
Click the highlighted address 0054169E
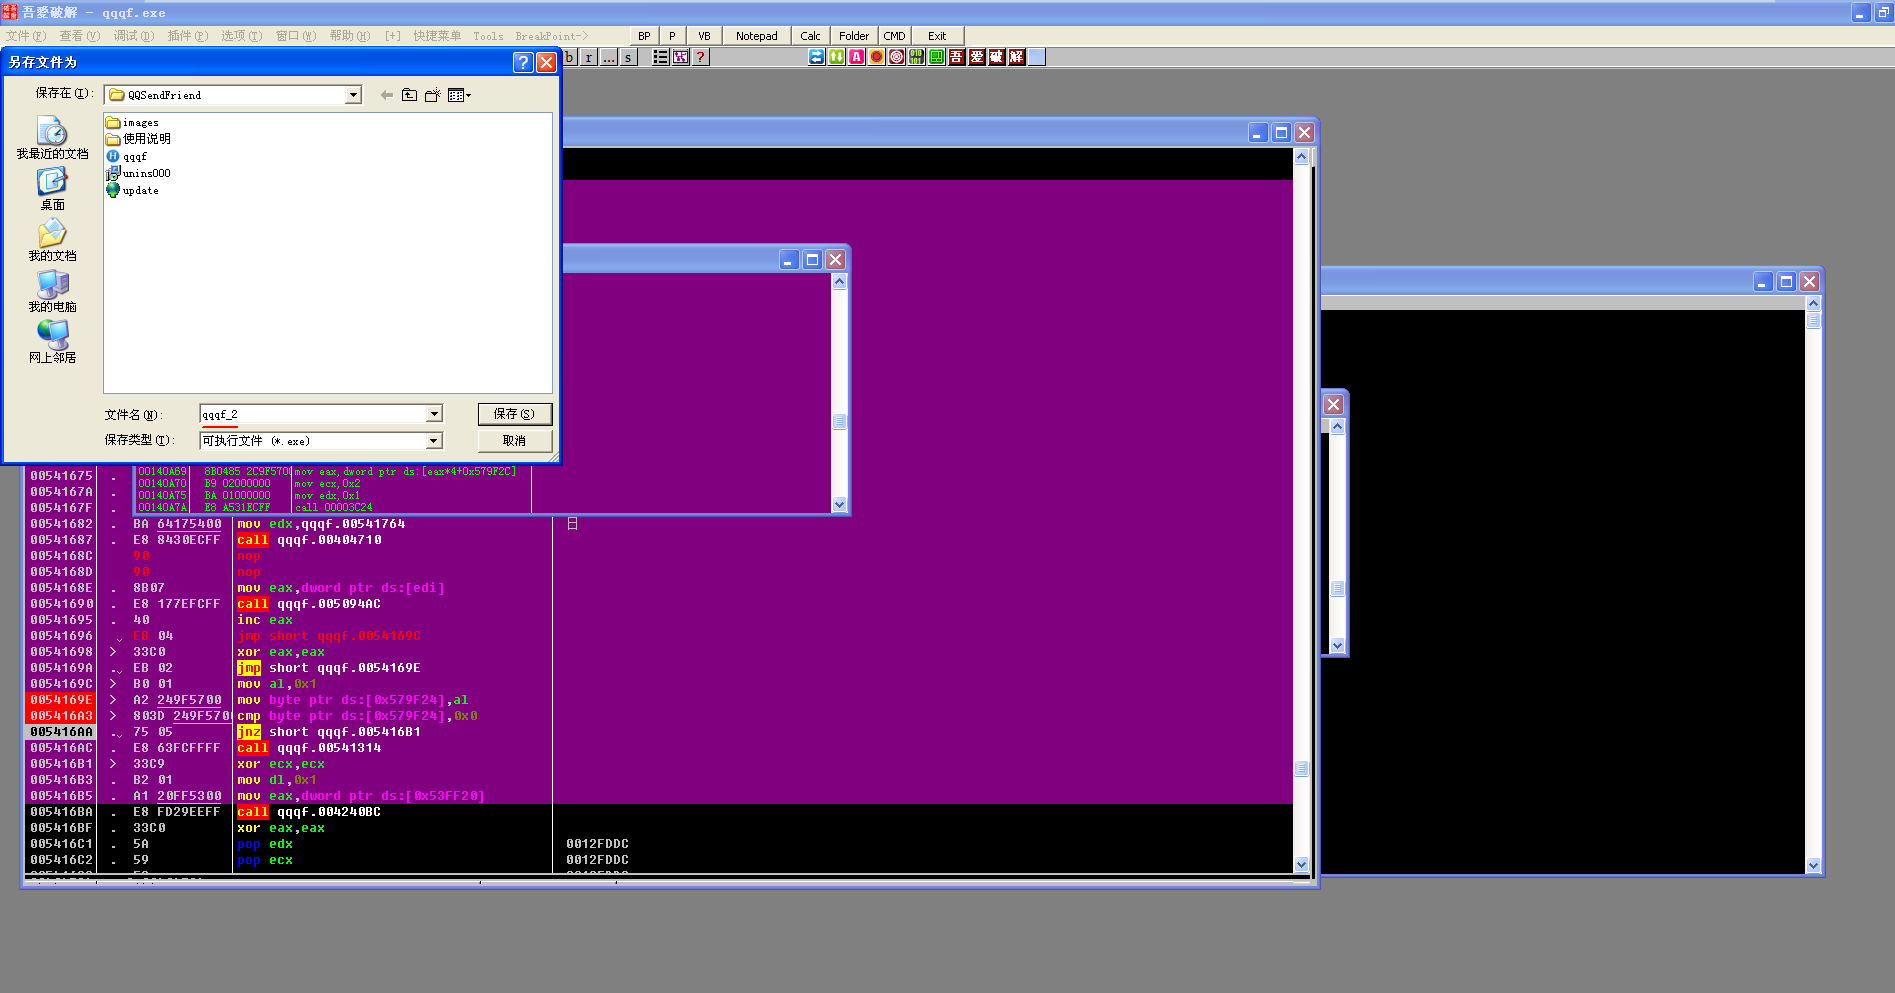click(61, 700)
